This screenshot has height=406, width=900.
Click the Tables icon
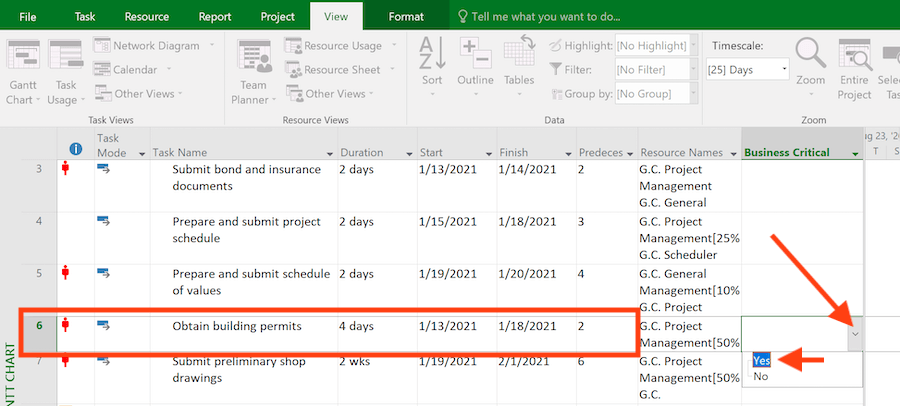pyautogui.click(x=519, y=60)
